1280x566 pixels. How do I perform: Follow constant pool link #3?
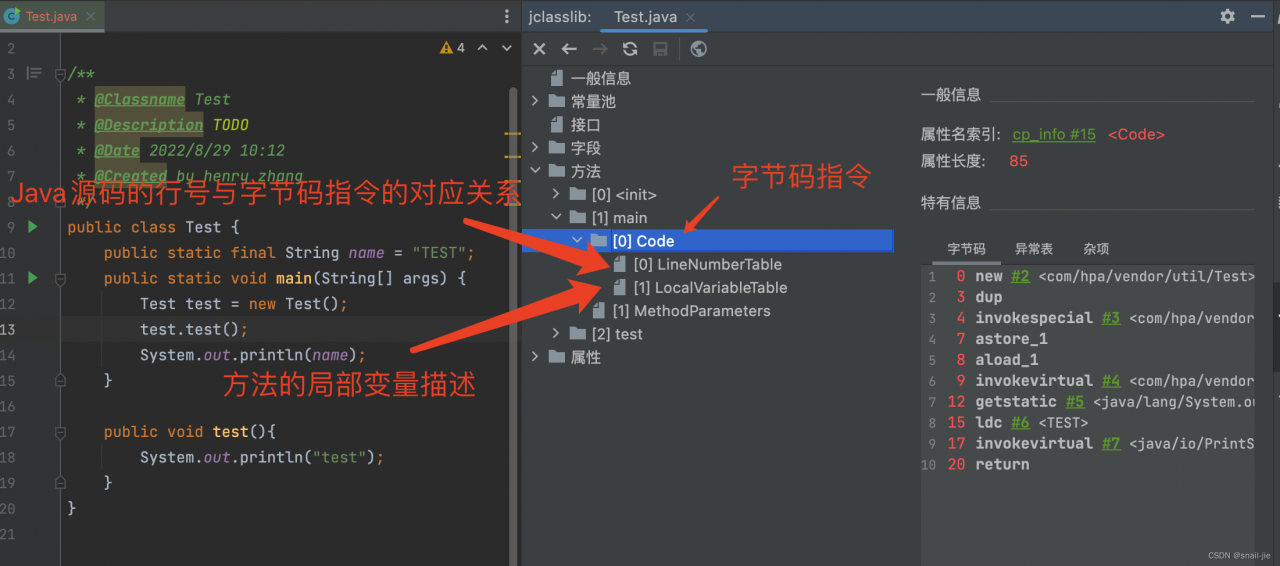1111,318
